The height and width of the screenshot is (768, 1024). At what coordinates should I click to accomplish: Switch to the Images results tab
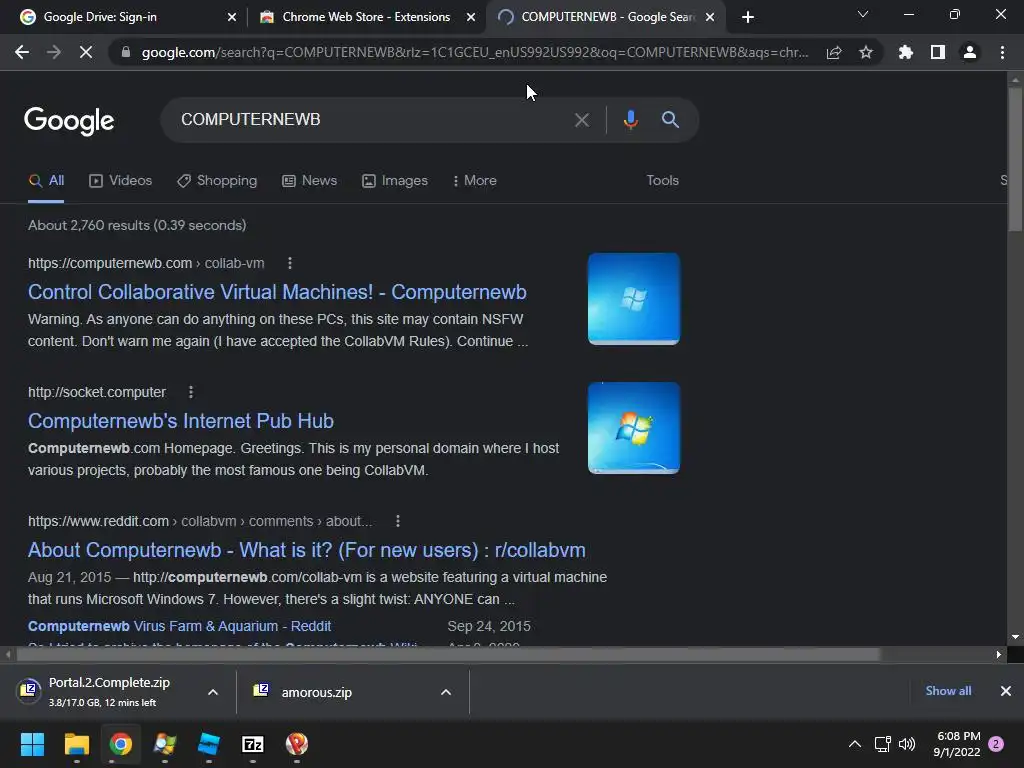coord(395,181)
